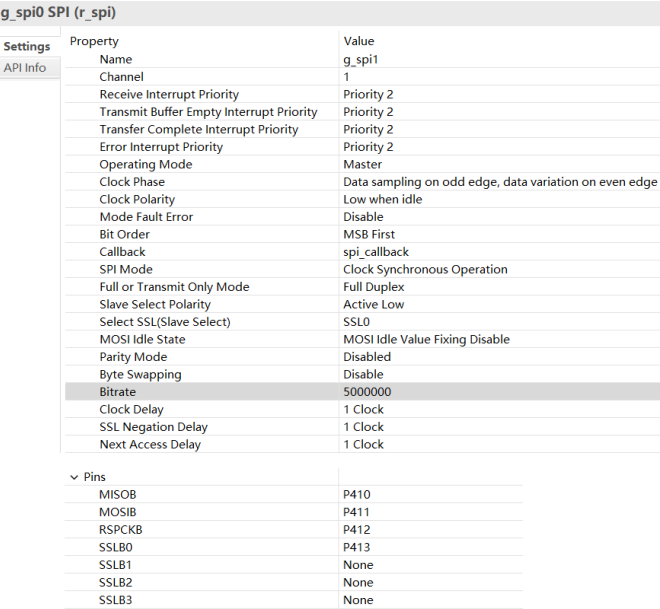Click Full or Transmit Only Mode label
Image resolution: width=660 pixels, height=609 pixels.
(174, 287)
